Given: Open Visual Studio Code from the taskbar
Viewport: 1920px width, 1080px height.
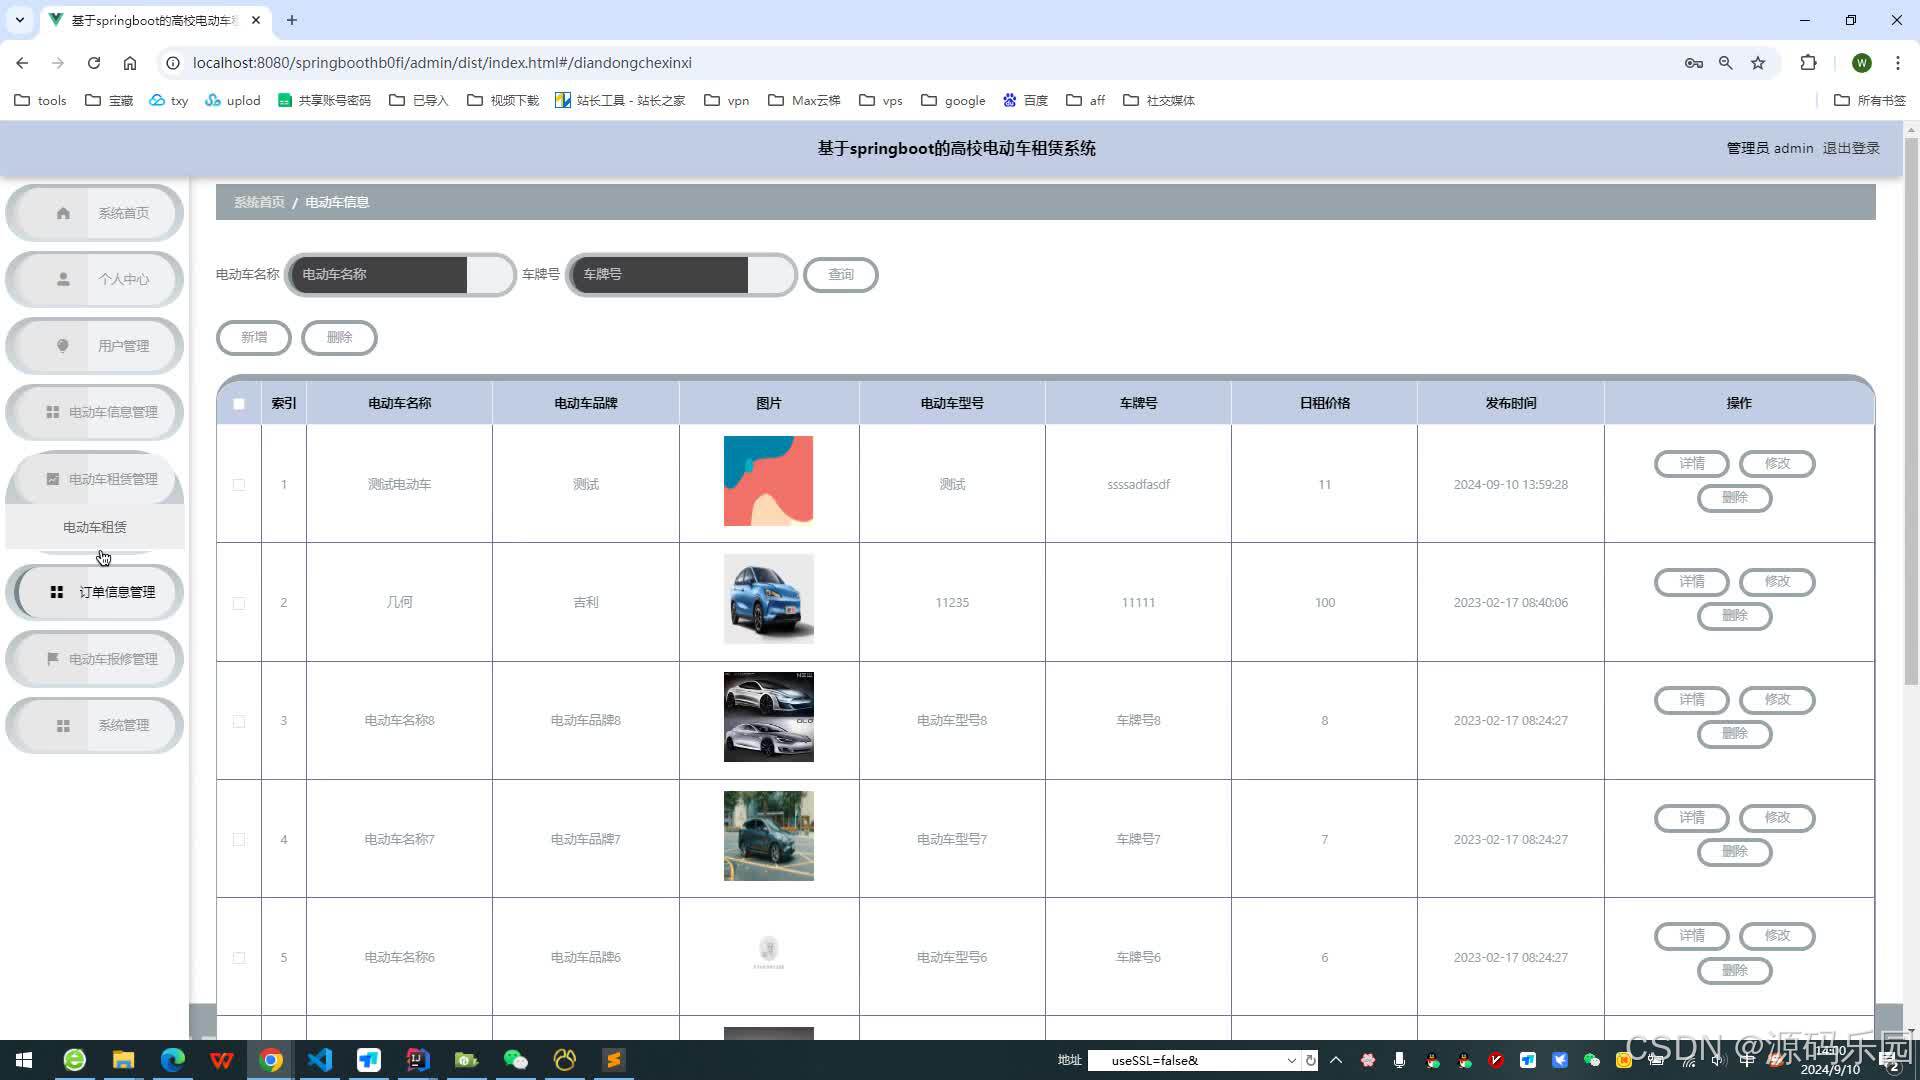Looking at the screenshot, I should click(319, 1059).
